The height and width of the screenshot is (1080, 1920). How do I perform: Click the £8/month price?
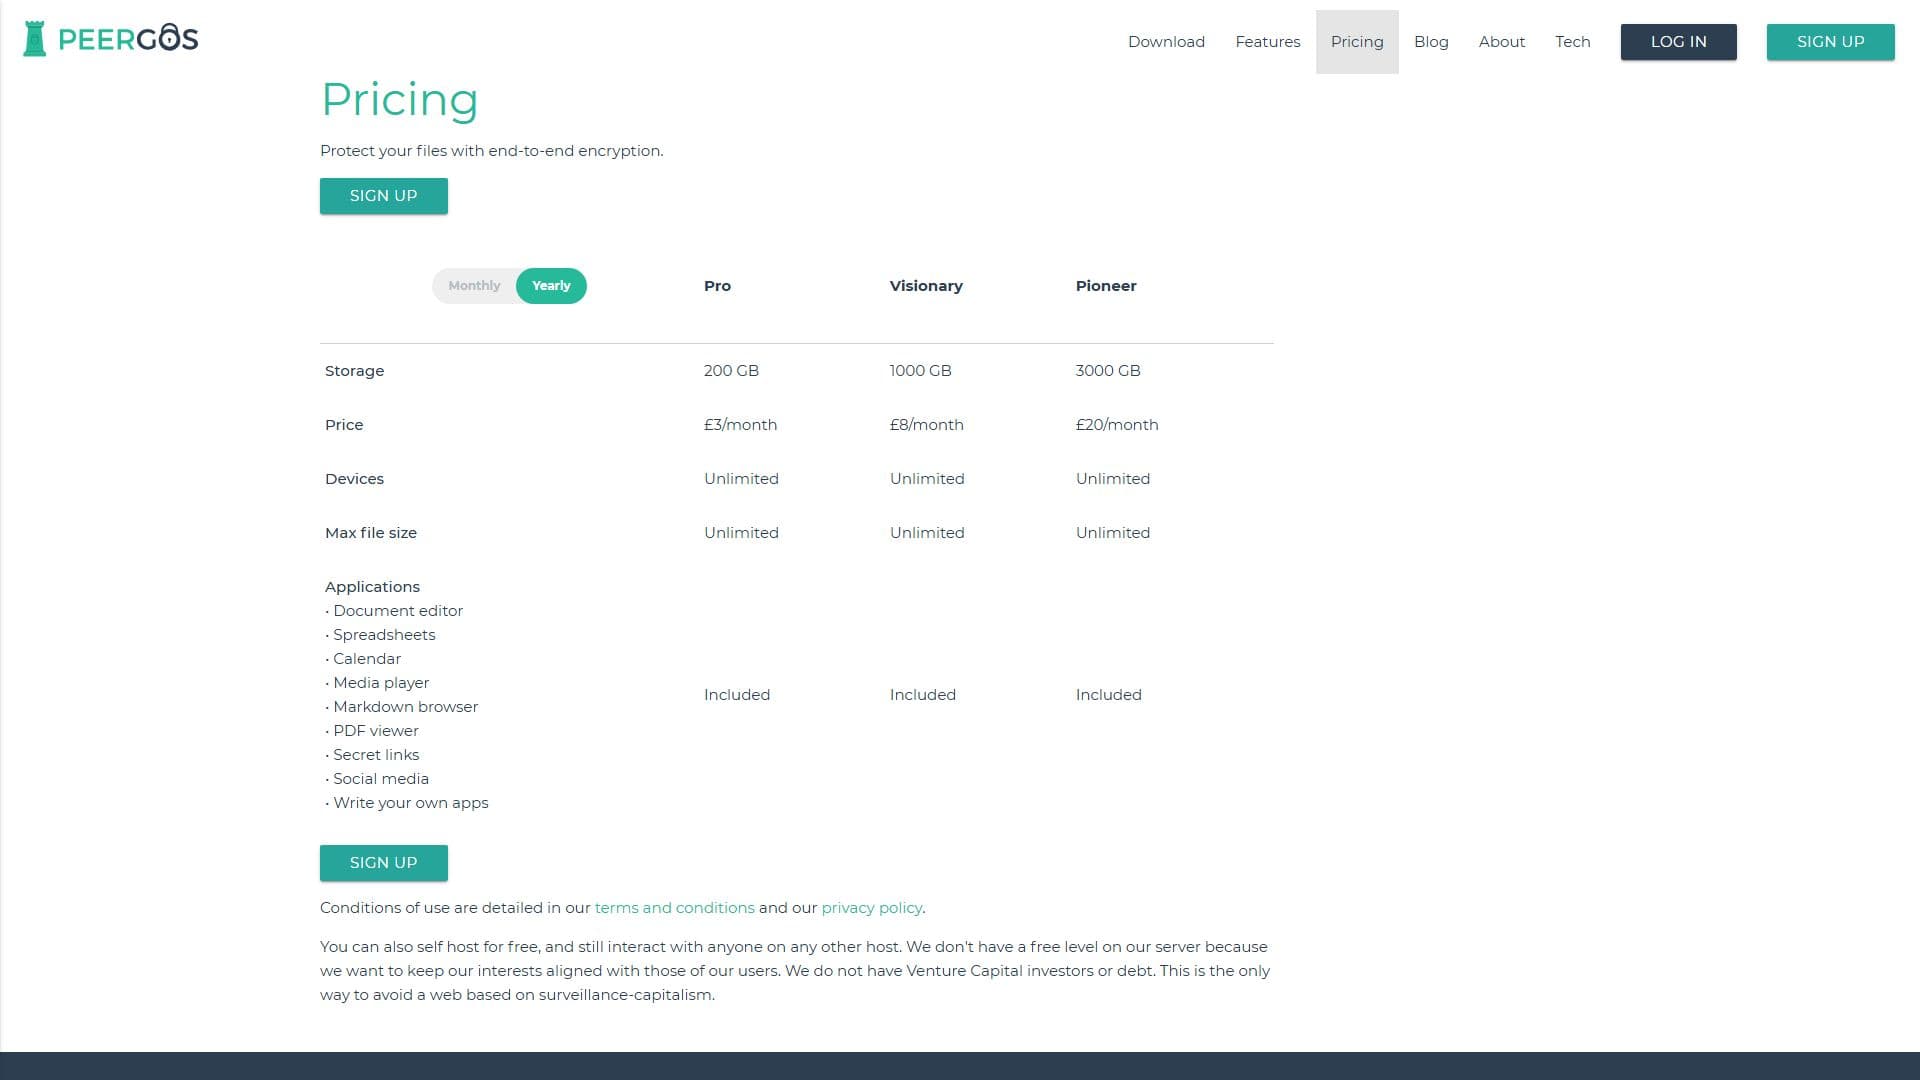[926, 425]
